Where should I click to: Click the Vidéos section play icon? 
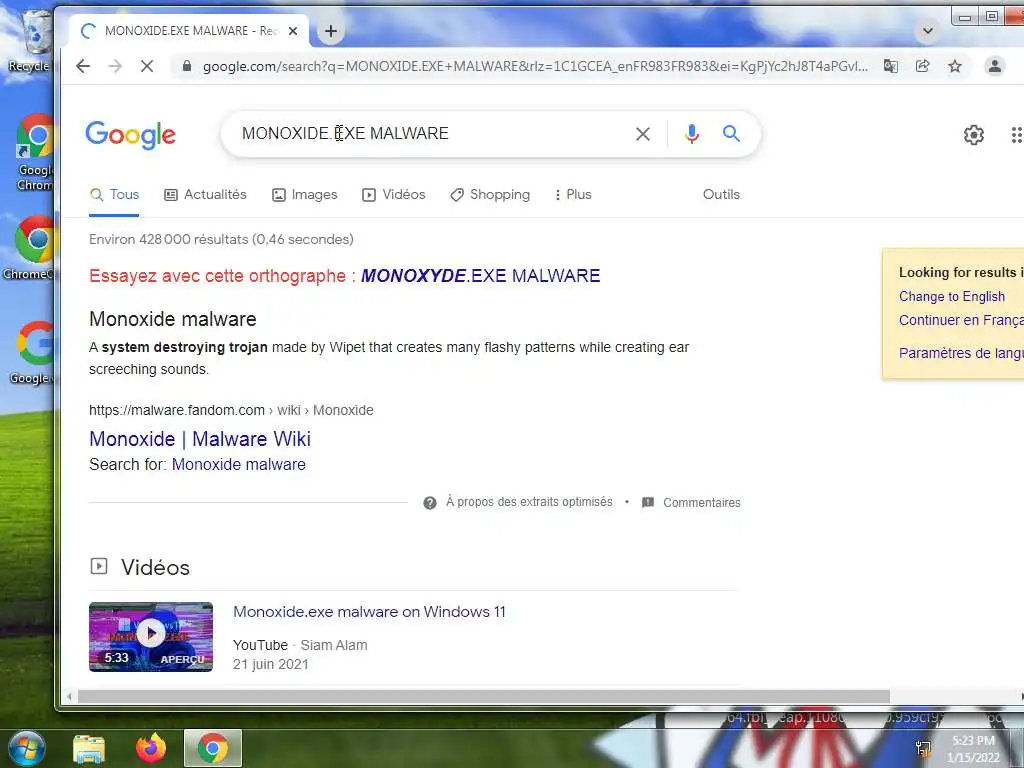99,566
